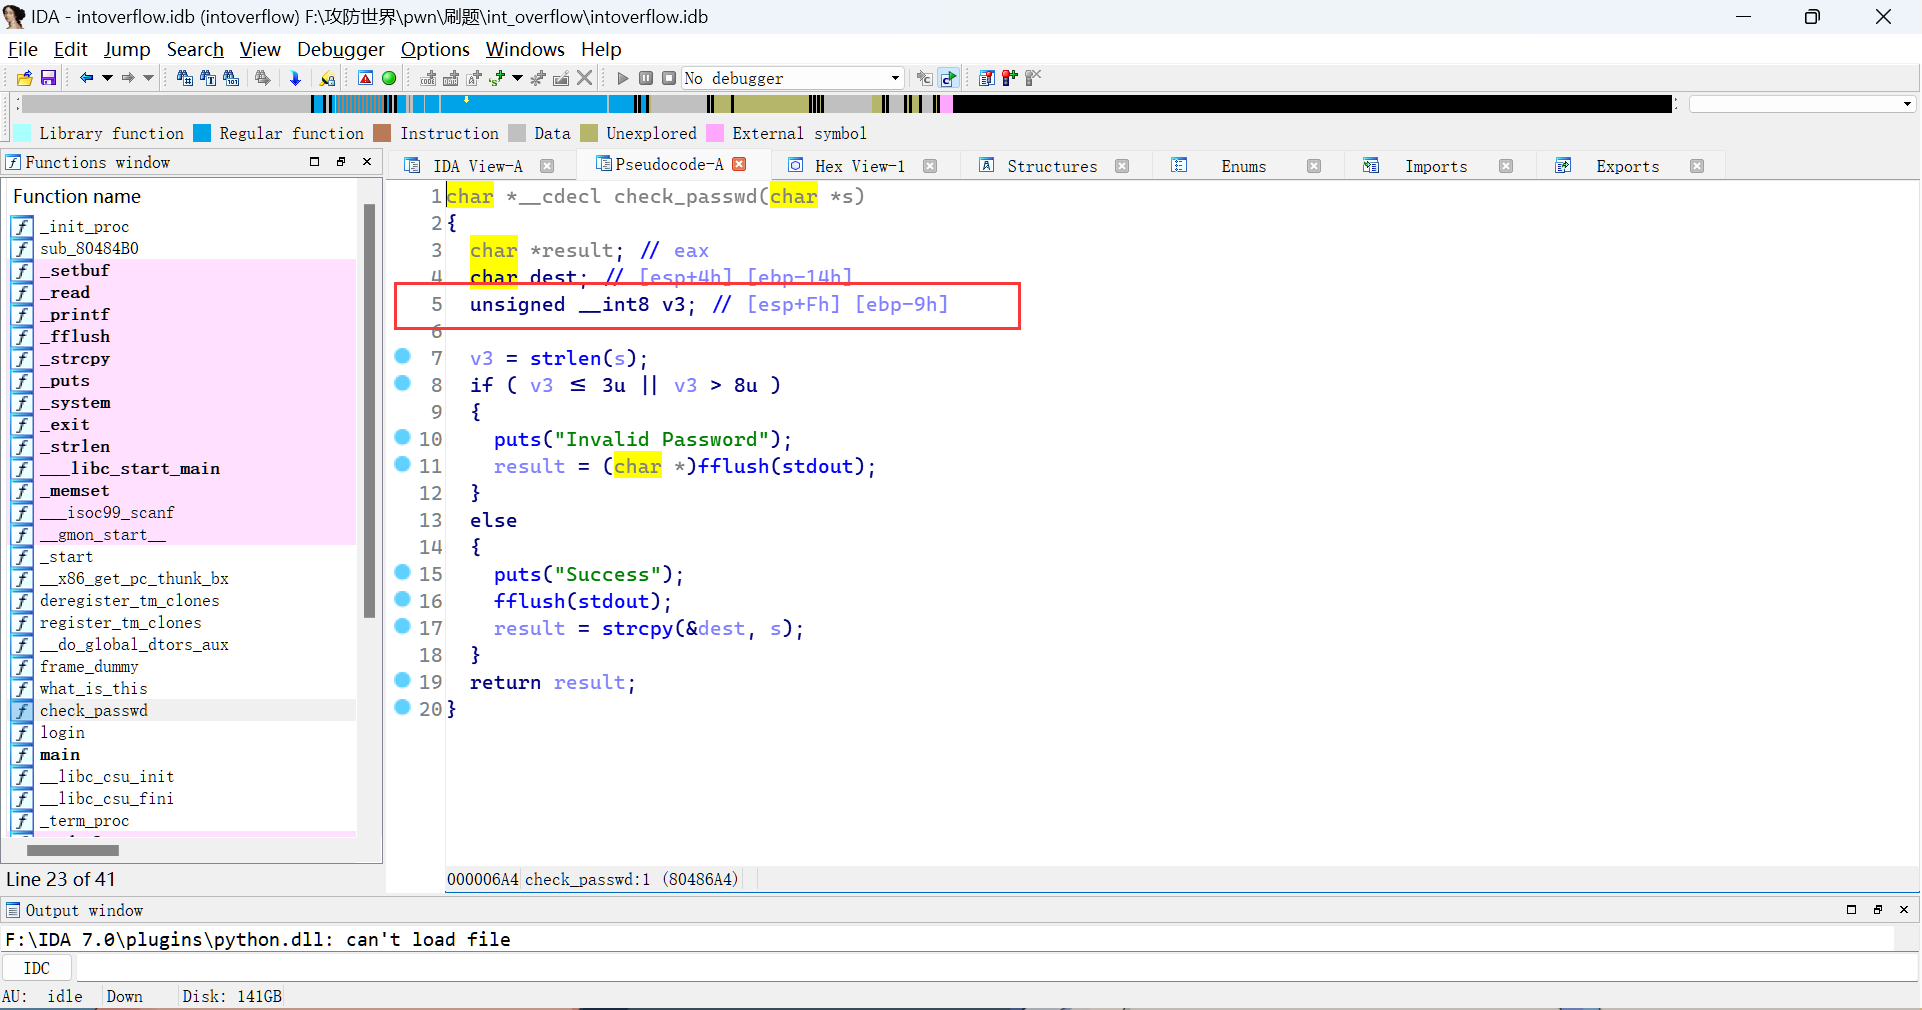The height and width of the screenshot is (1010, 1922).
Task: Open the File menu
Action: click(x=22, y=49)
